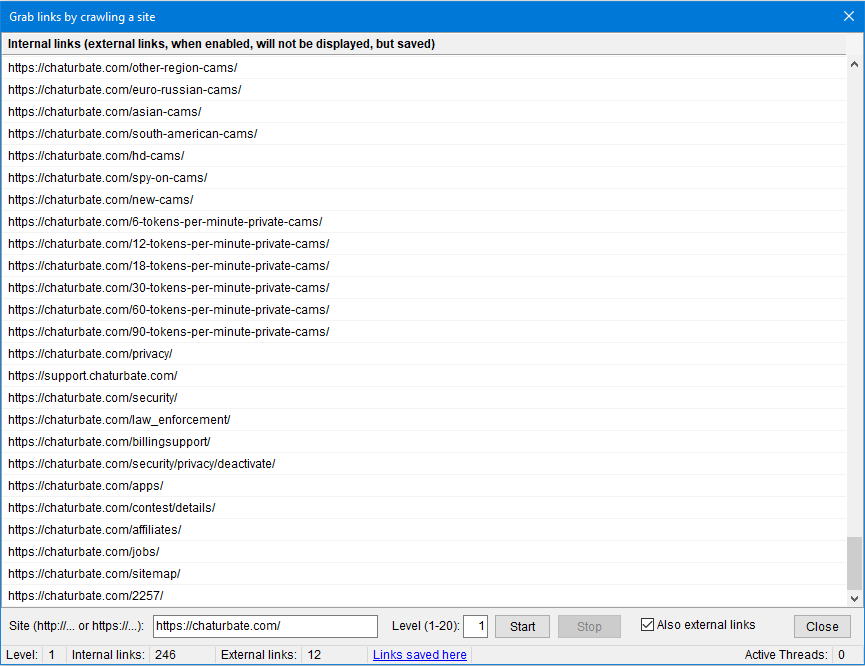Screen dimensions: 865x666
Task: Select the support.chaturbate.com/ link row
Action: click(424, 376)
